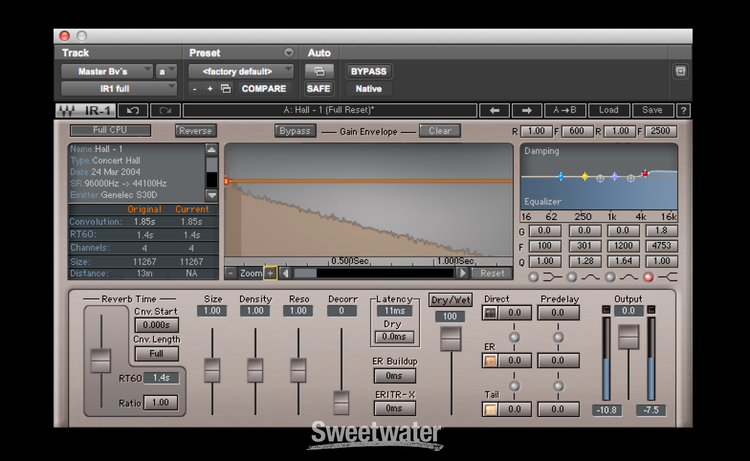750x461 pixels.
Task: Load the previous preset with left arrow
Action: [x=493, y=110]
